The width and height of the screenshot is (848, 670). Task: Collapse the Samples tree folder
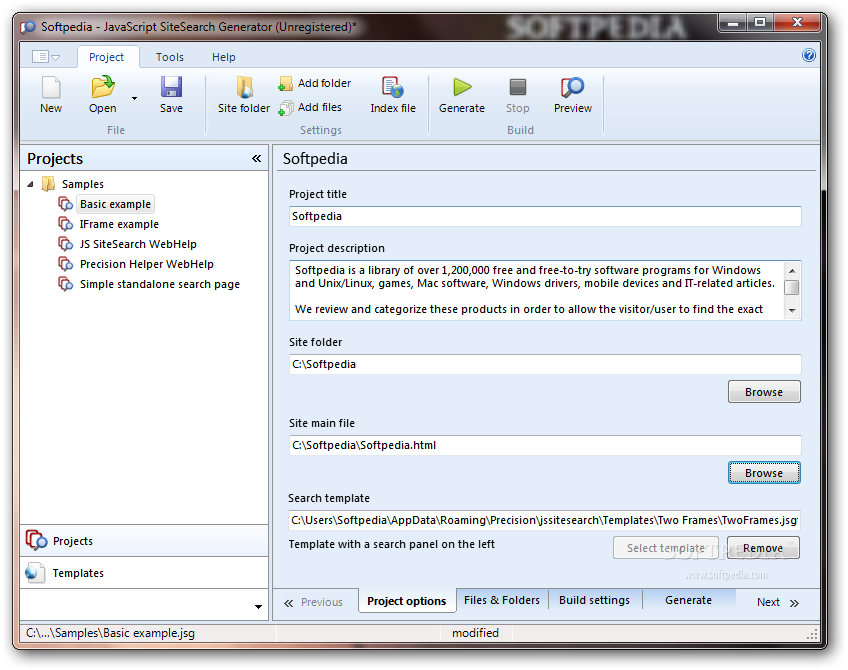coord(30,184)
